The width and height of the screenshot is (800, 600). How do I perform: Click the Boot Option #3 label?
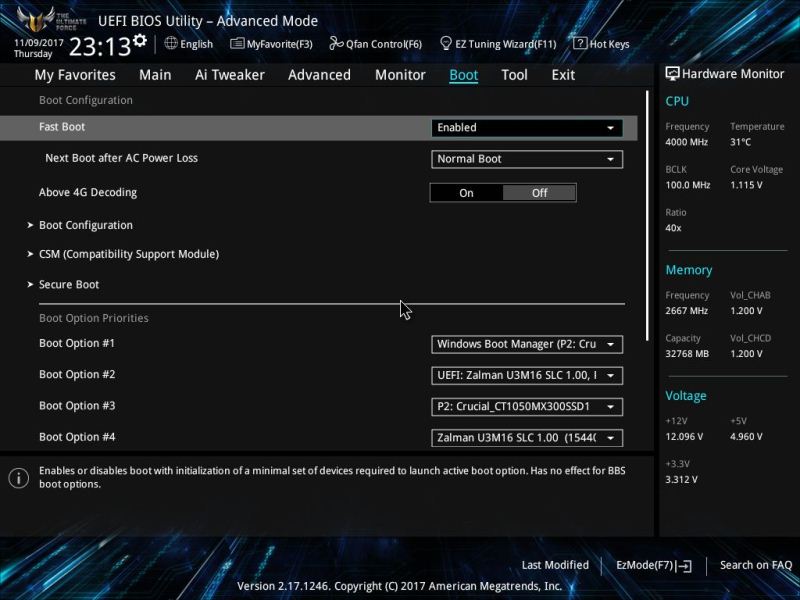[77, 406]
